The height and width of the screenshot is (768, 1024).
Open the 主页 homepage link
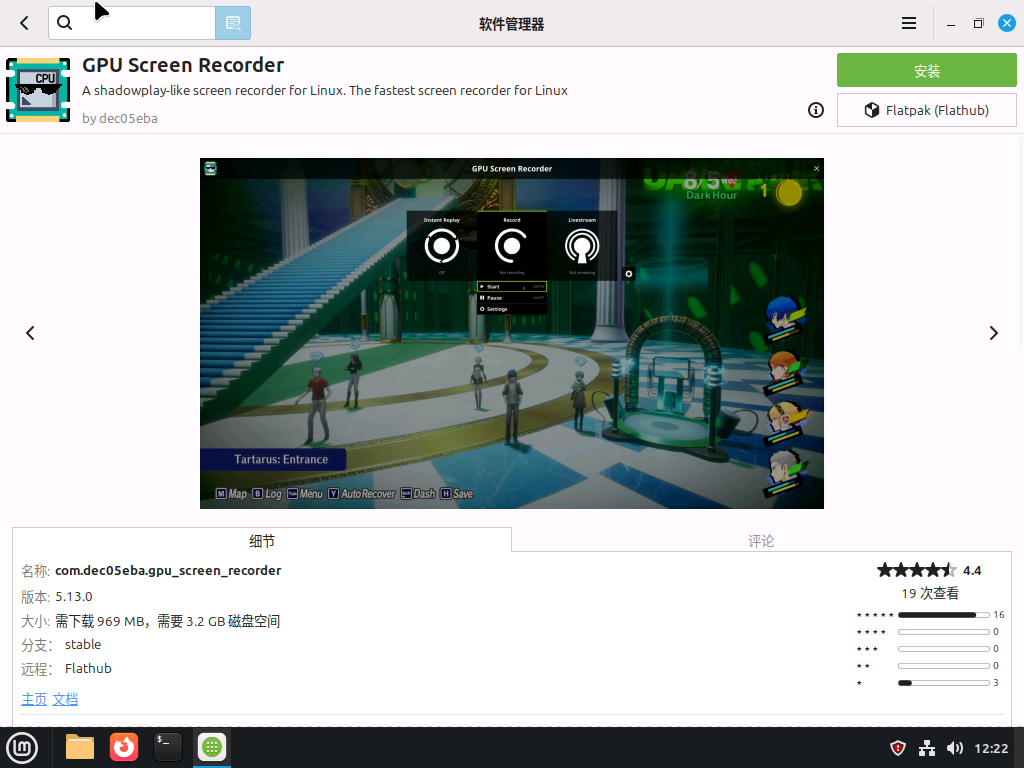(34, 699)
